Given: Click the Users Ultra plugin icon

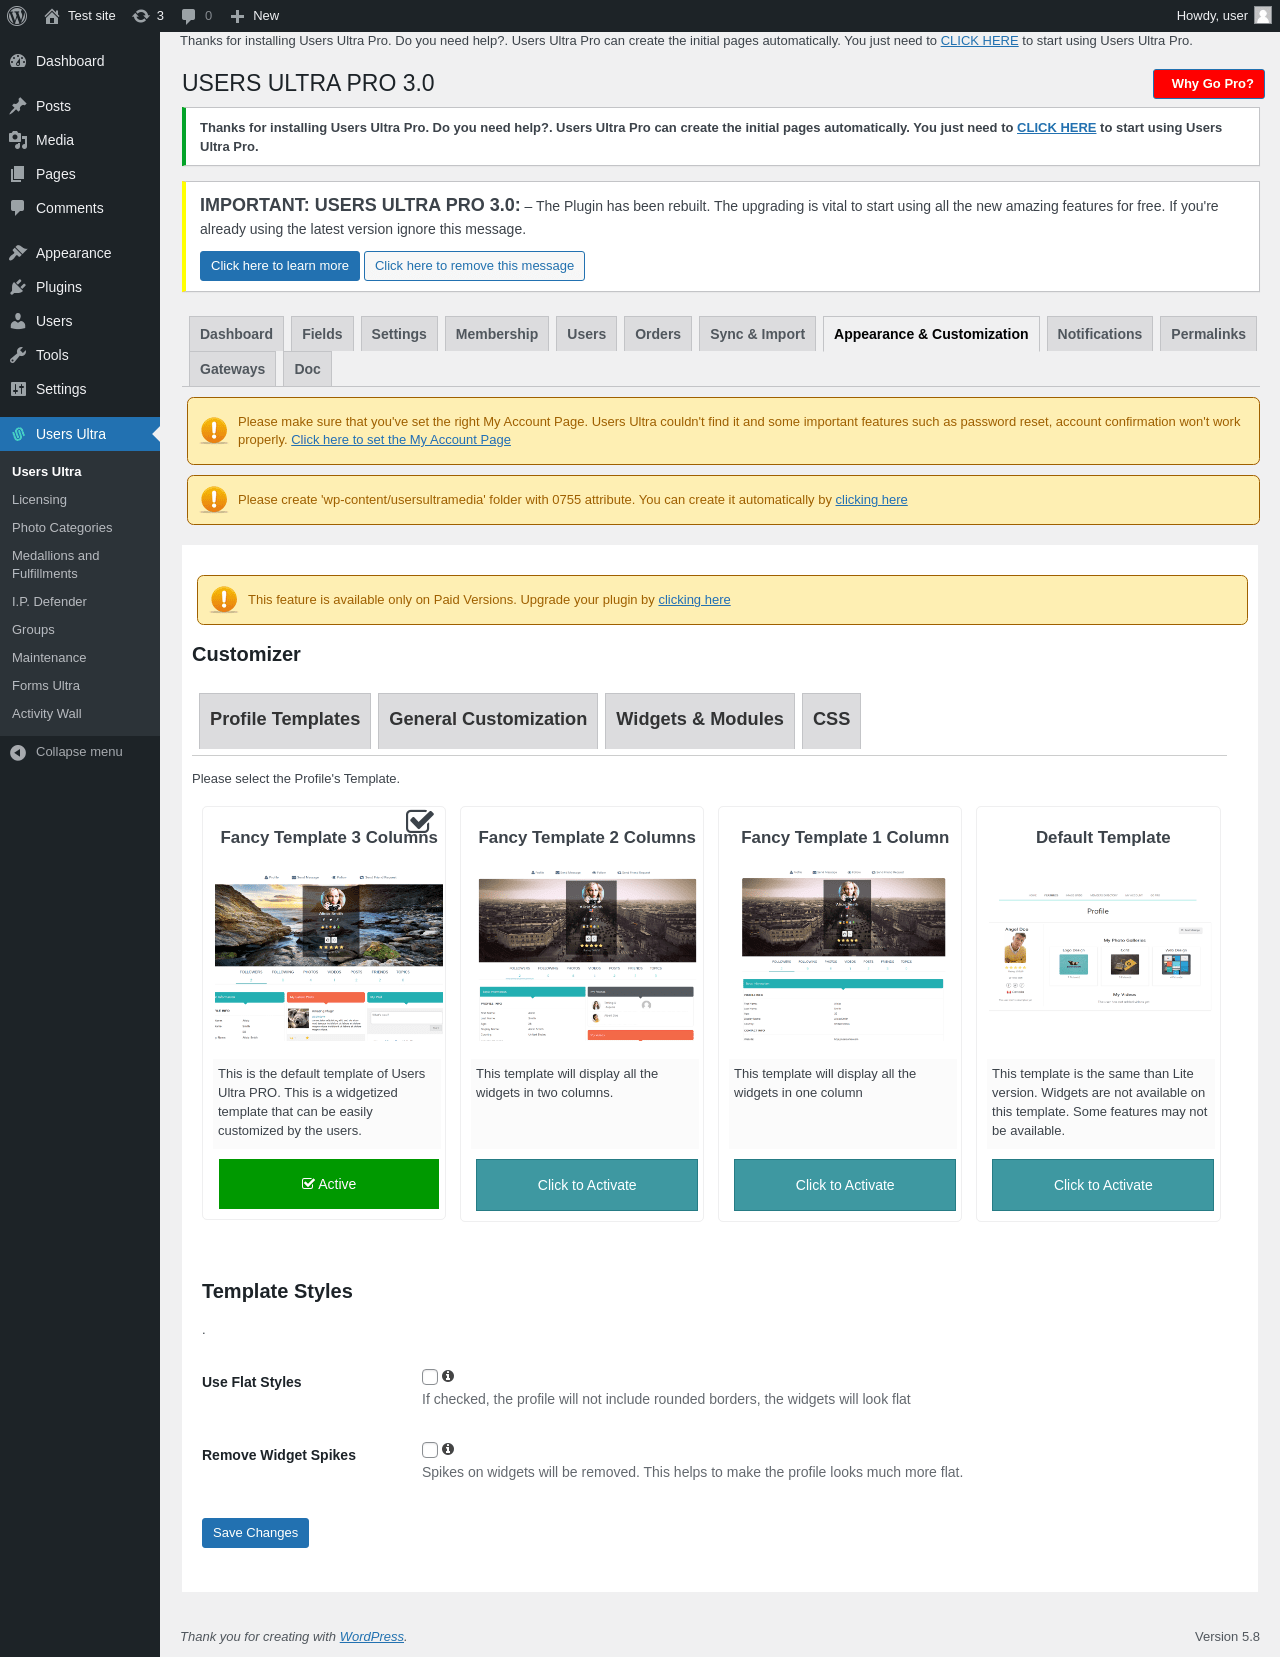Looking at the screenshot, I should [x=18, y=434].
